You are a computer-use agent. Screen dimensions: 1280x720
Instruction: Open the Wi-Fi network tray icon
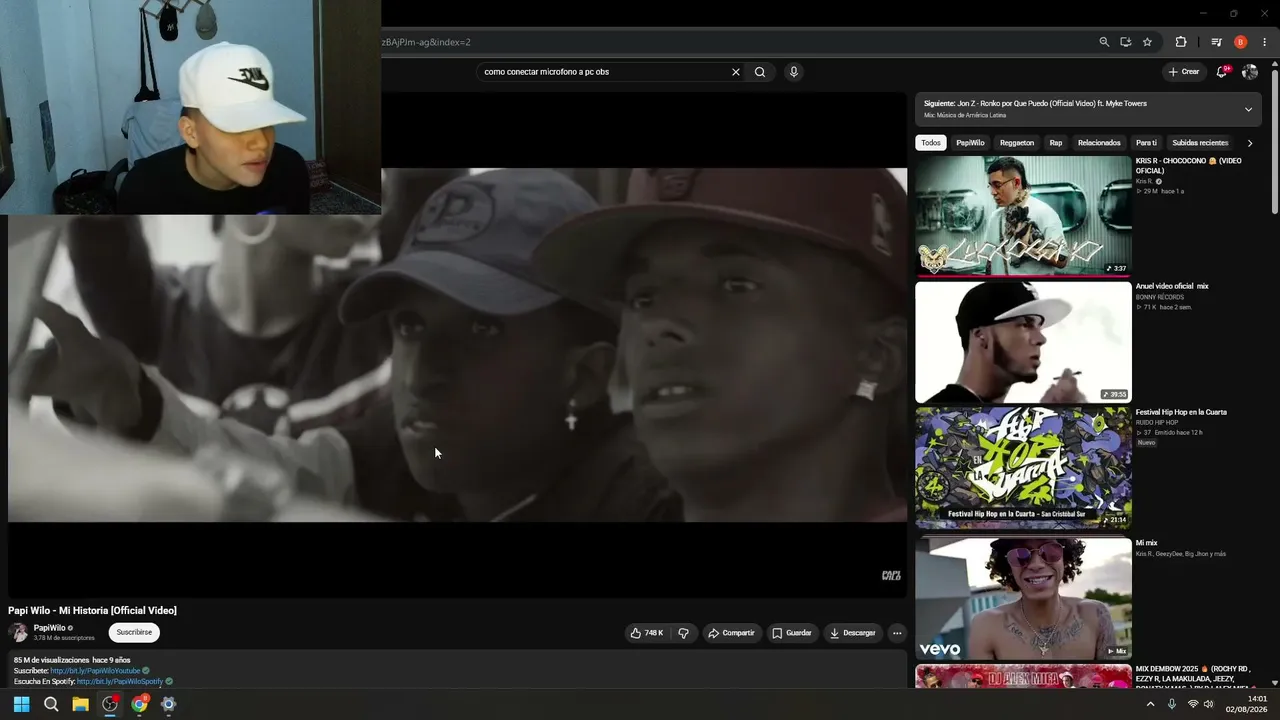tap(1193, 704)
